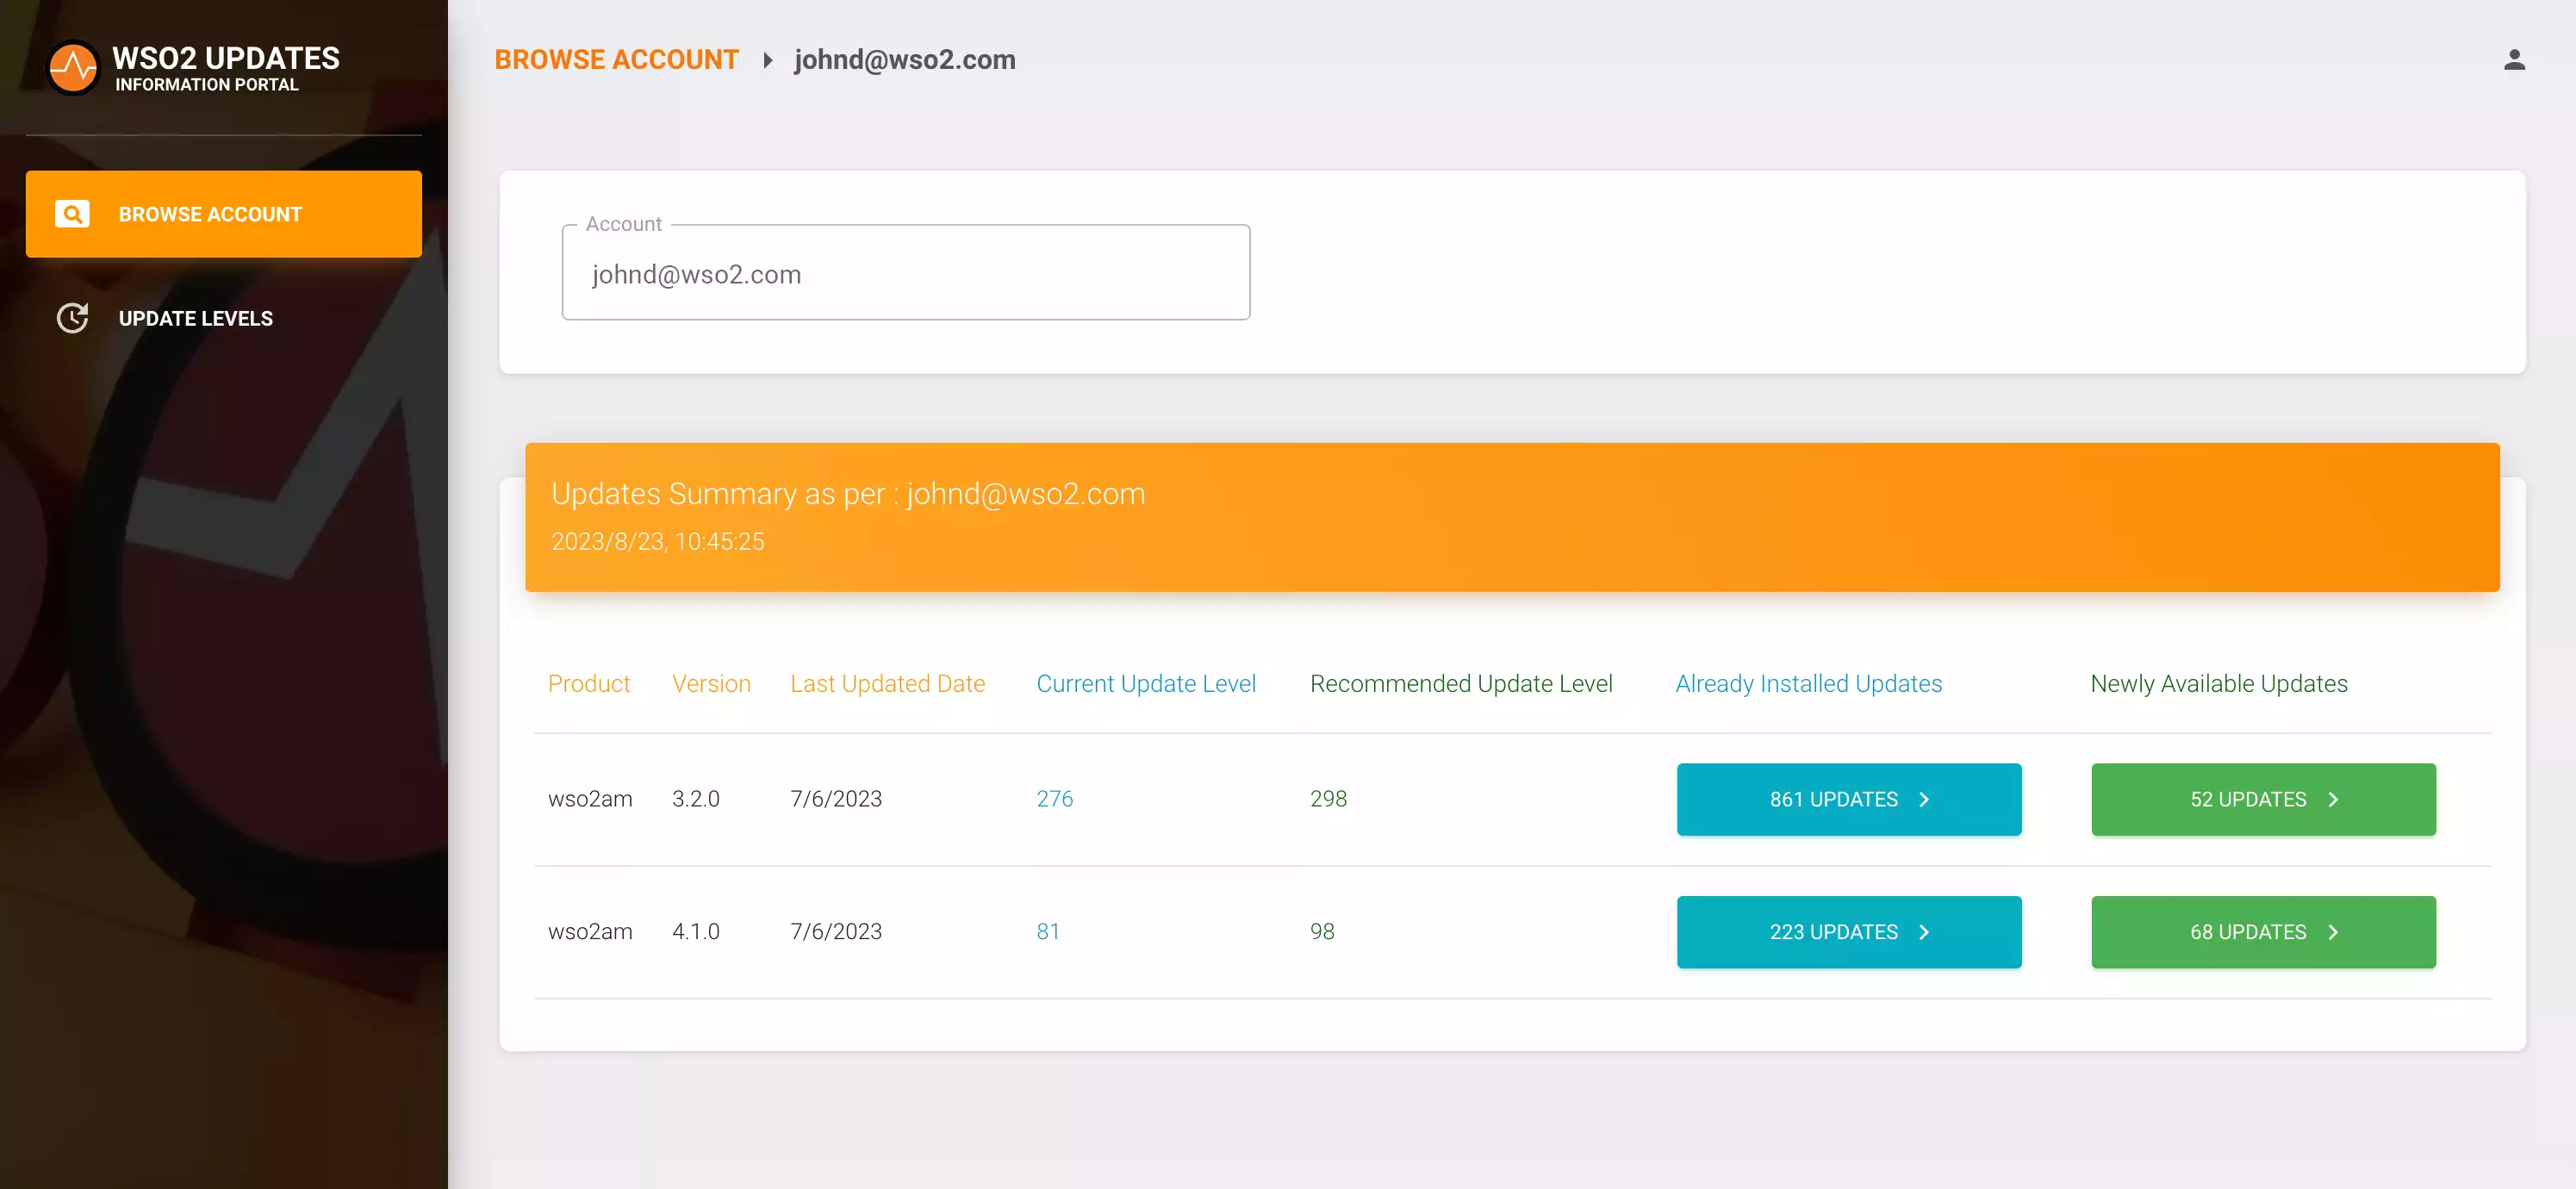View 52 newly available updates
This screenshot has width=2576, height=1189.
click(x=2247, y=799)
